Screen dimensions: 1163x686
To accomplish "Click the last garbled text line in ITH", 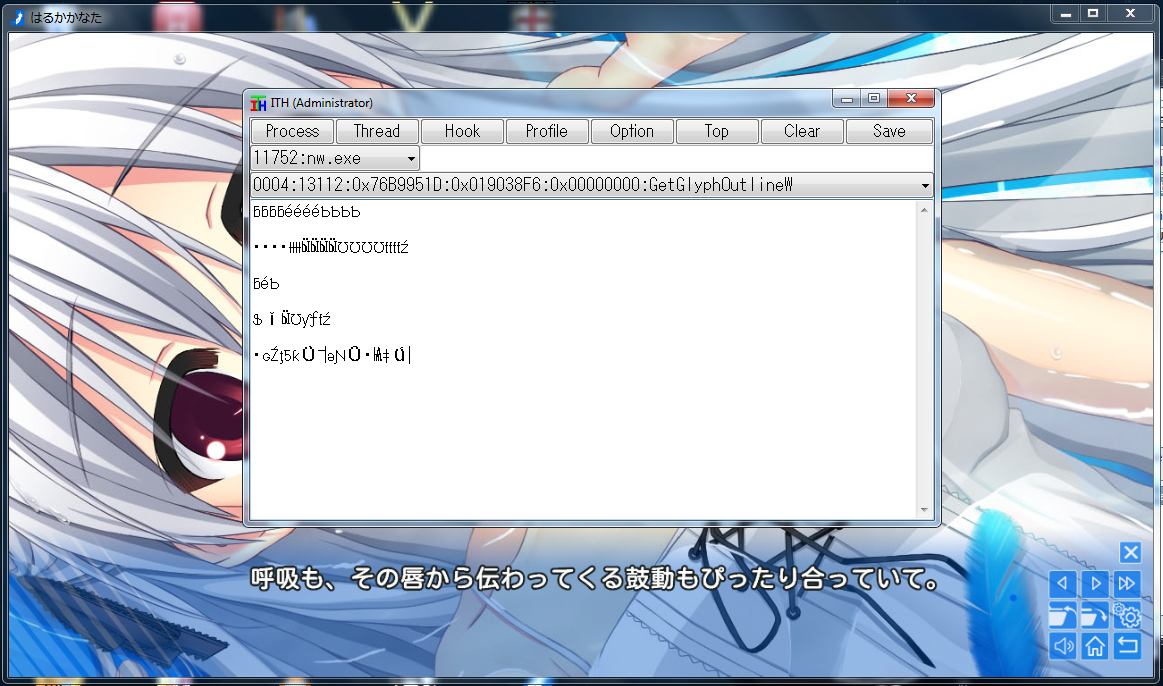I will click(332, 355).
